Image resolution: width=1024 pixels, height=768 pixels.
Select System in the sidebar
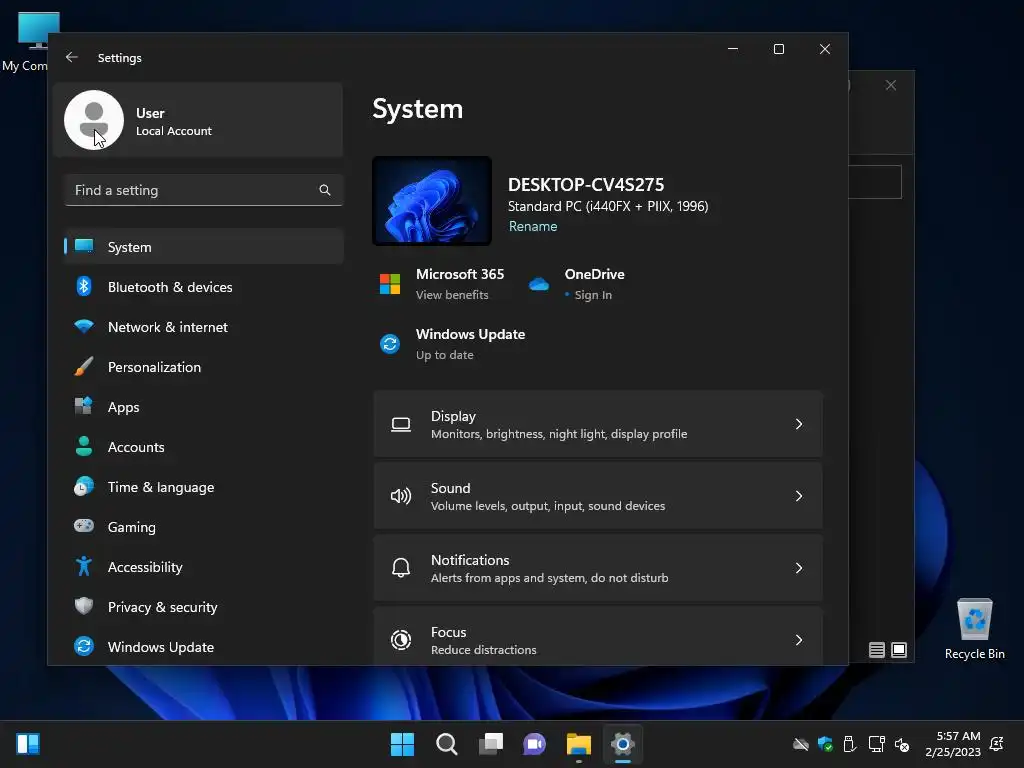coord(204,247)
